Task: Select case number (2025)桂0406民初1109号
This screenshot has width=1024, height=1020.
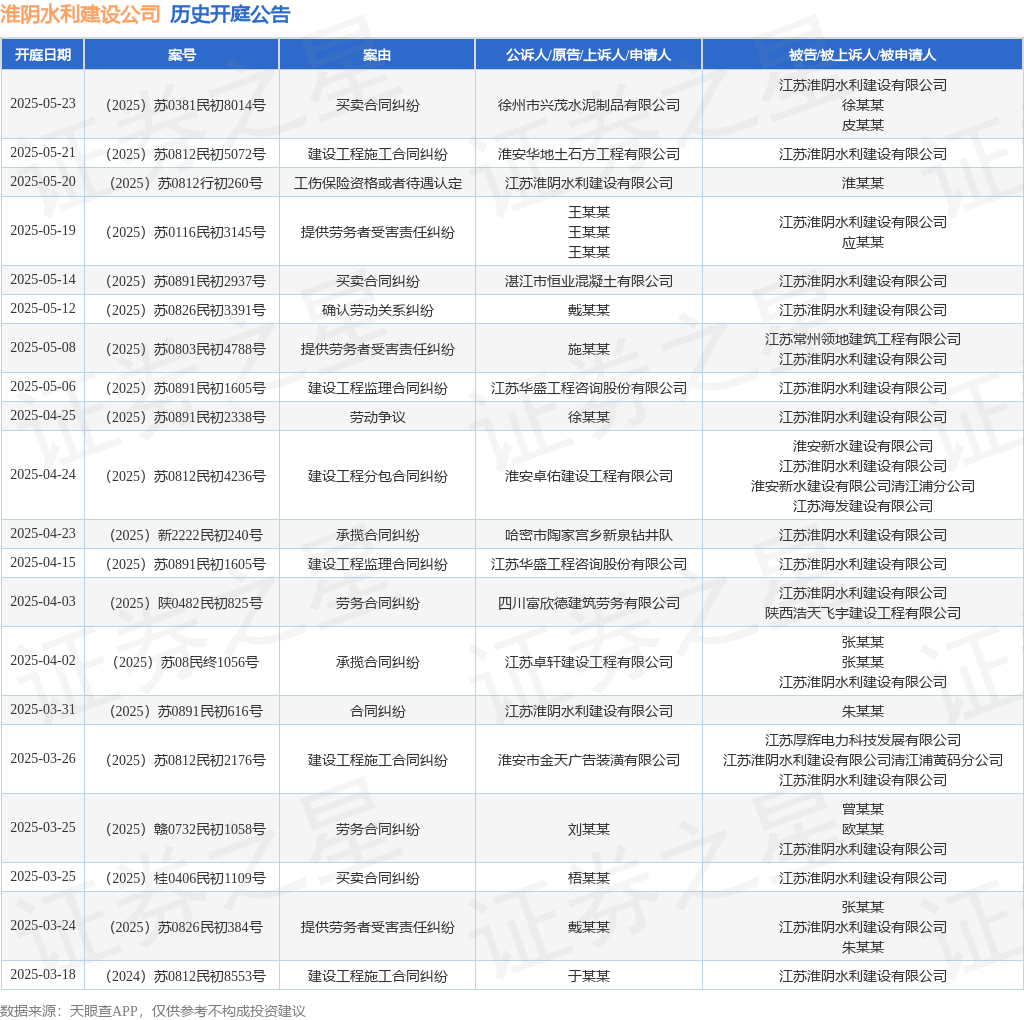Action: click(x=185, y=878)
